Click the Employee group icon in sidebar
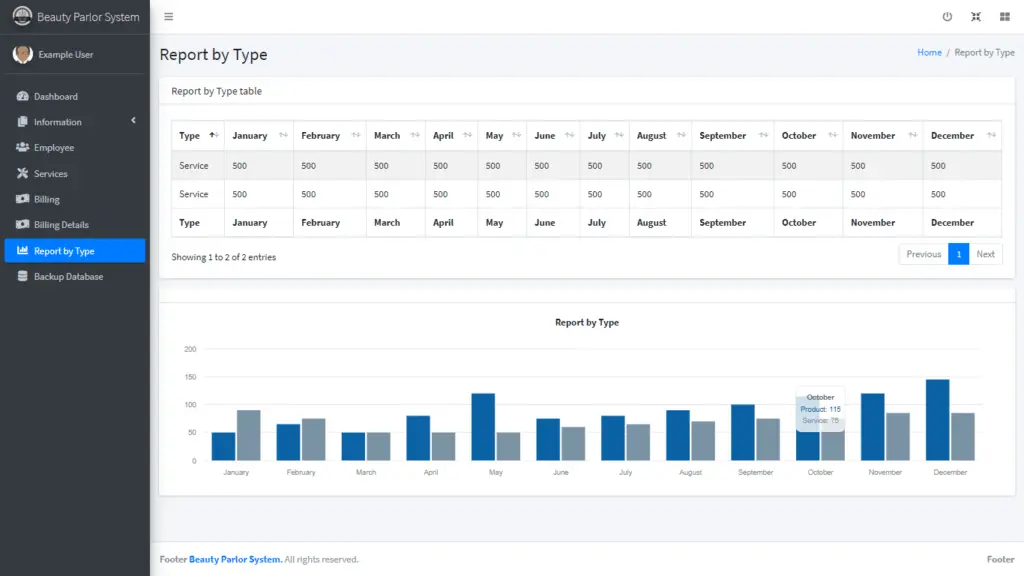Image resolution: width=1024 pixels, height=576 pixels. (23, 147)
